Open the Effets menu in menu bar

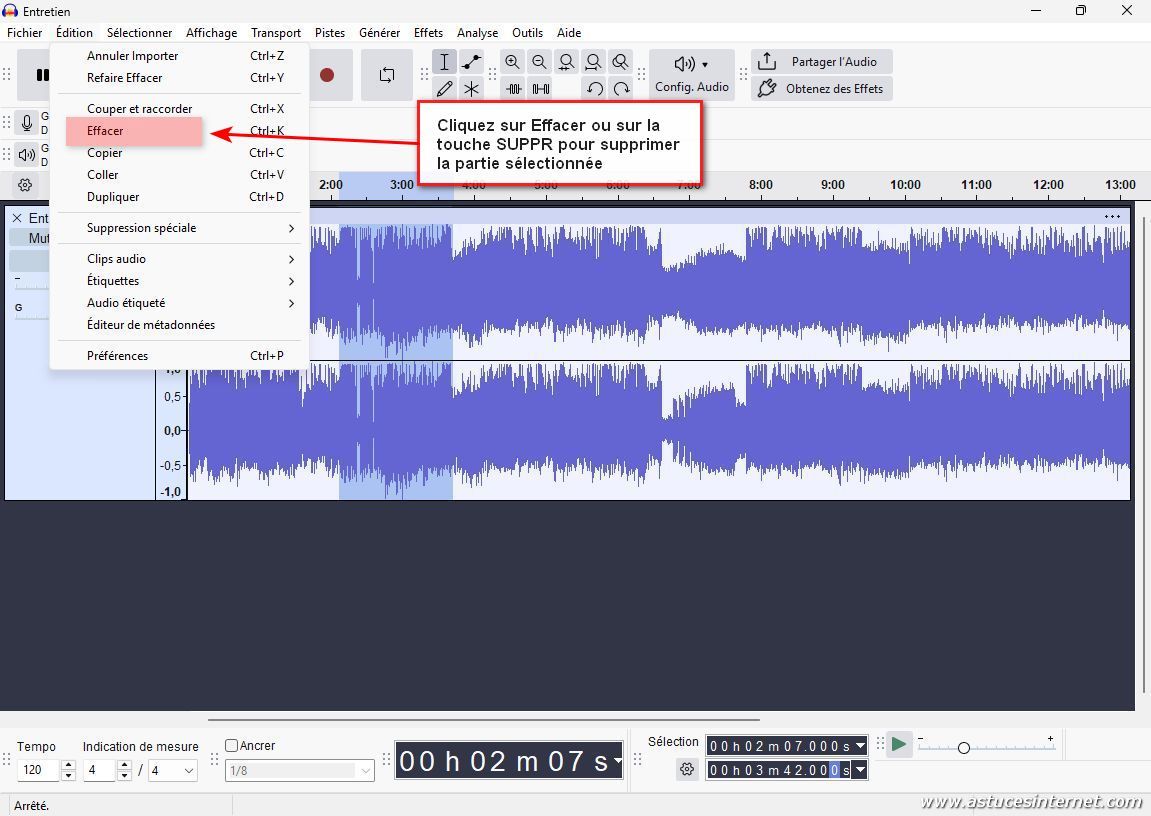coord(428,33)
